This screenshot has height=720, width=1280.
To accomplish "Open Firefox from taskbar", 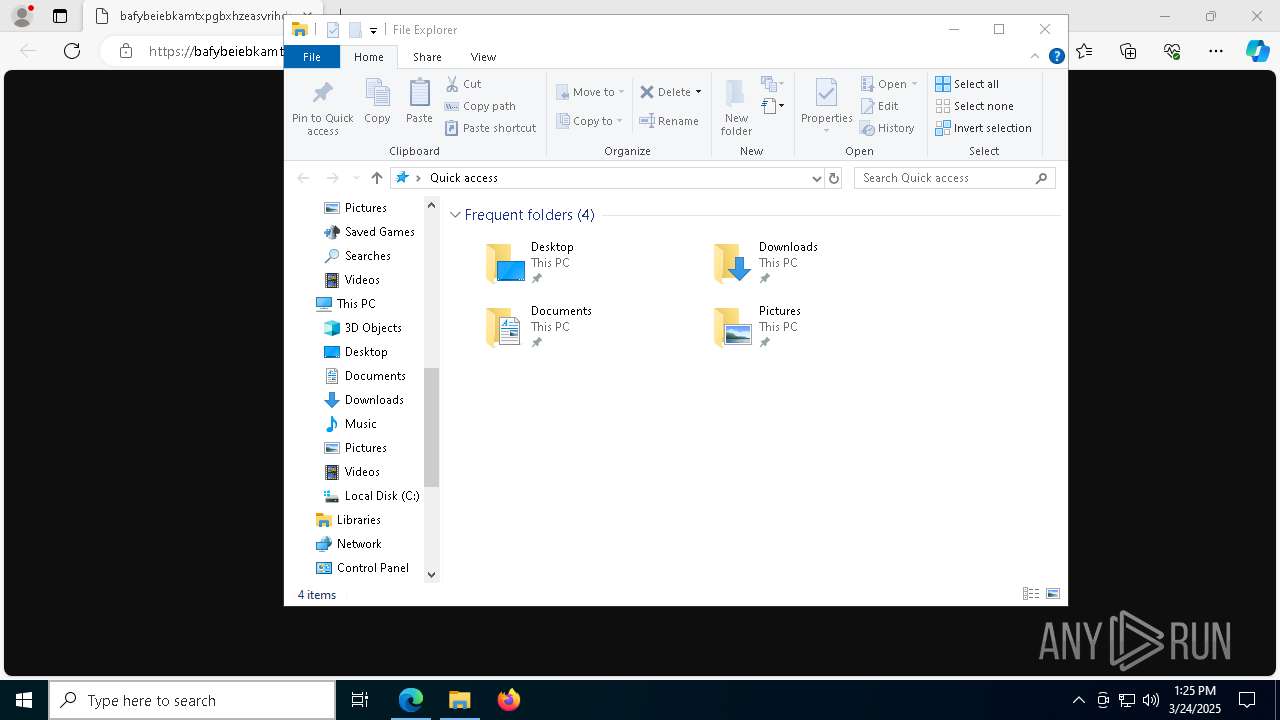I will point(509,700).
